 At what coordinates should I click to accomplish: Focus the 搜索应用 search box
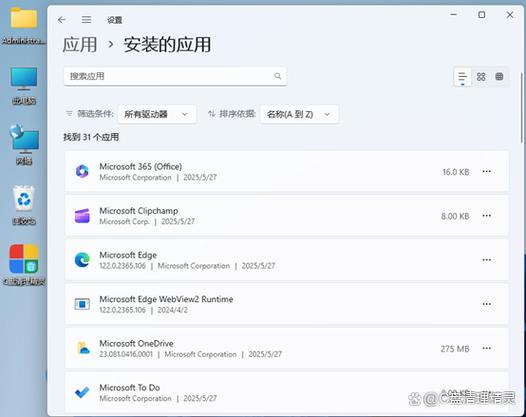click(x=175, y=76)
